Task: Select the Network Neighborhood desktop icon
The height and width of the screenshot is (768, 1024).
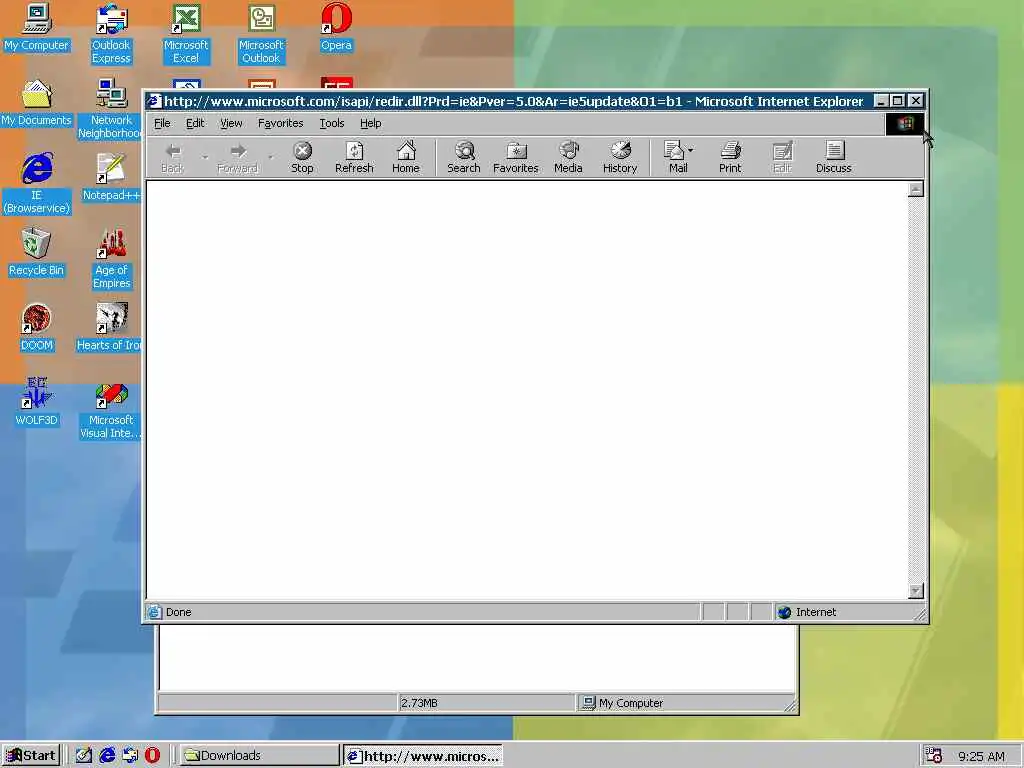Action: point(110,109)
